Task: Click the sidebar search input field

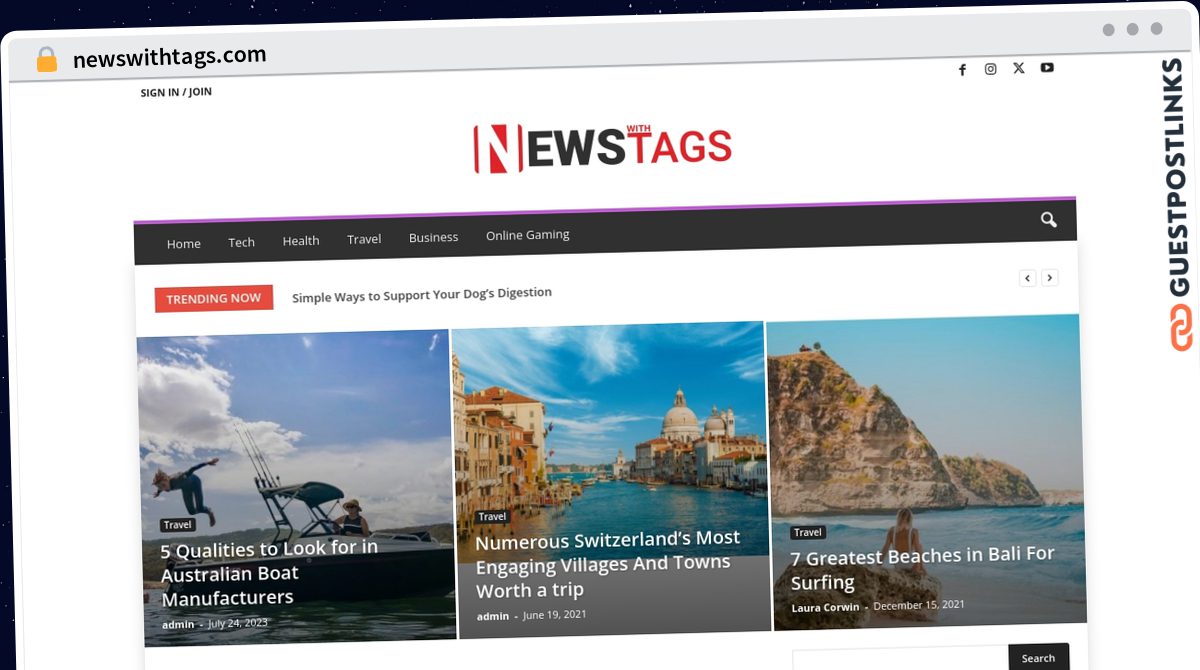Action: coord(900,660)
